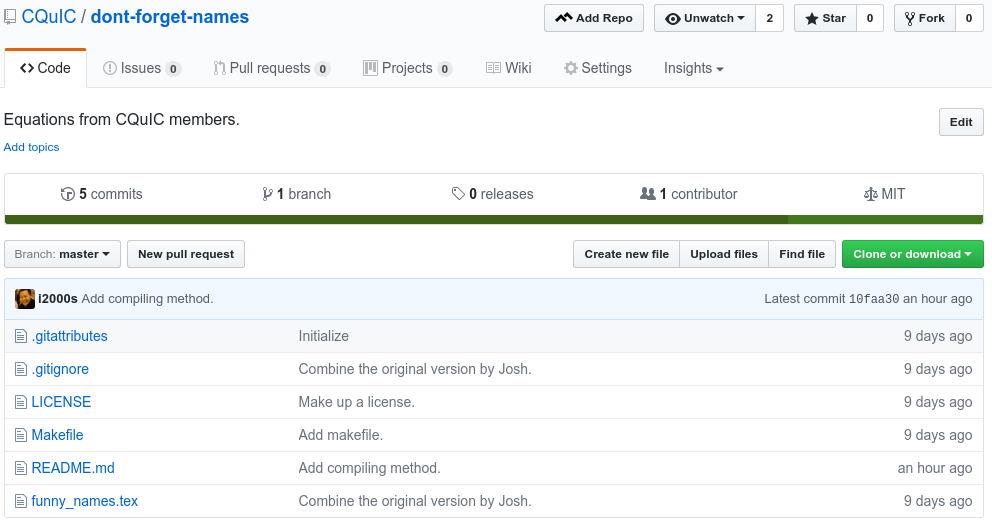This screenshot has width=992, height=522.
Task: Go to the Settings tab
Action: (x=598, y=68)
